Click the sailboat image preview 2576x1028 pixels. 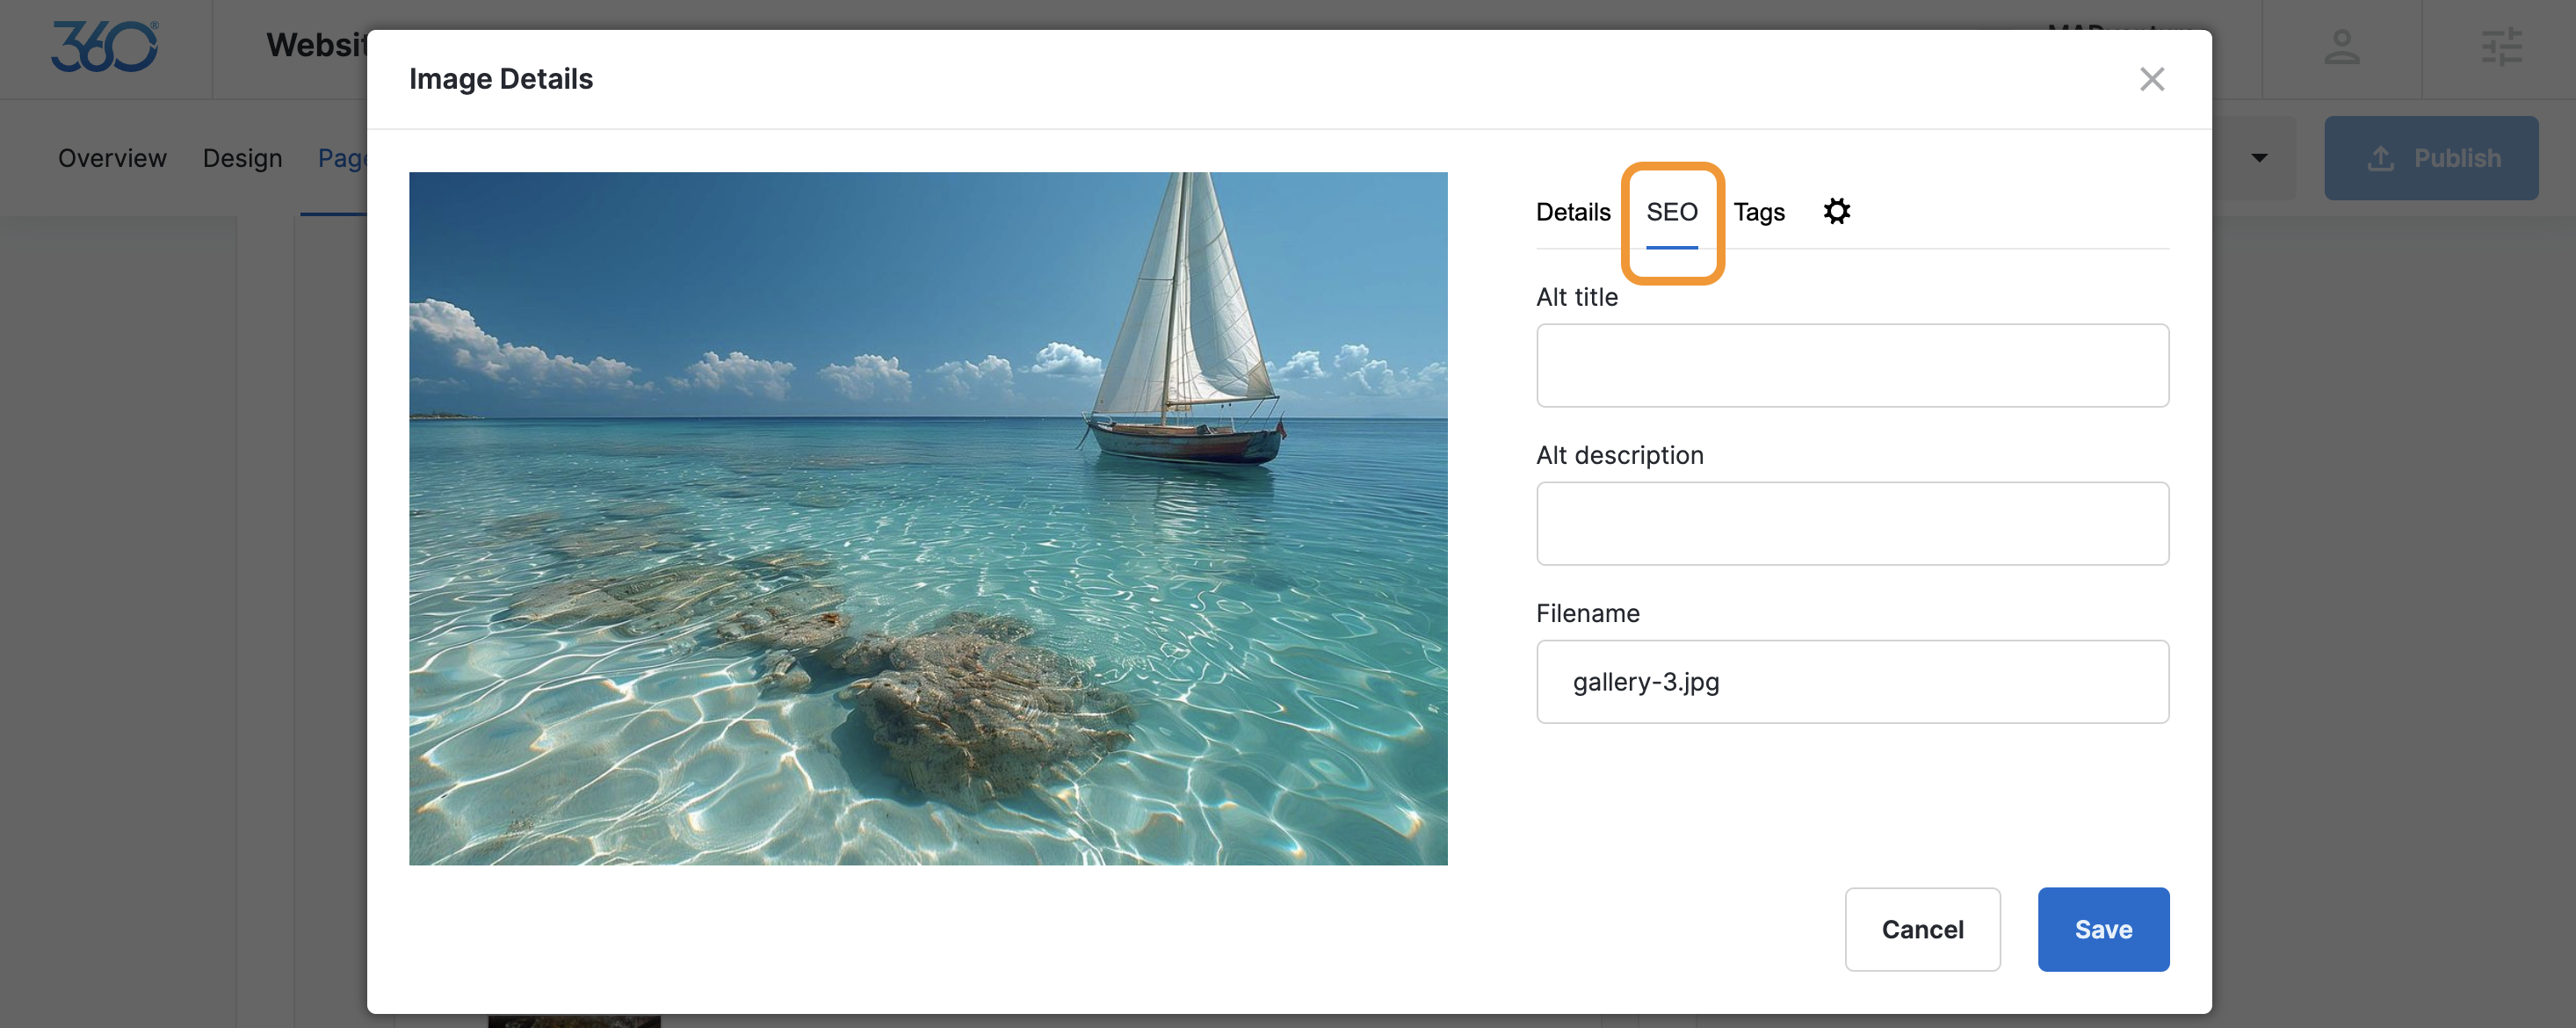[x=927, y=518]
